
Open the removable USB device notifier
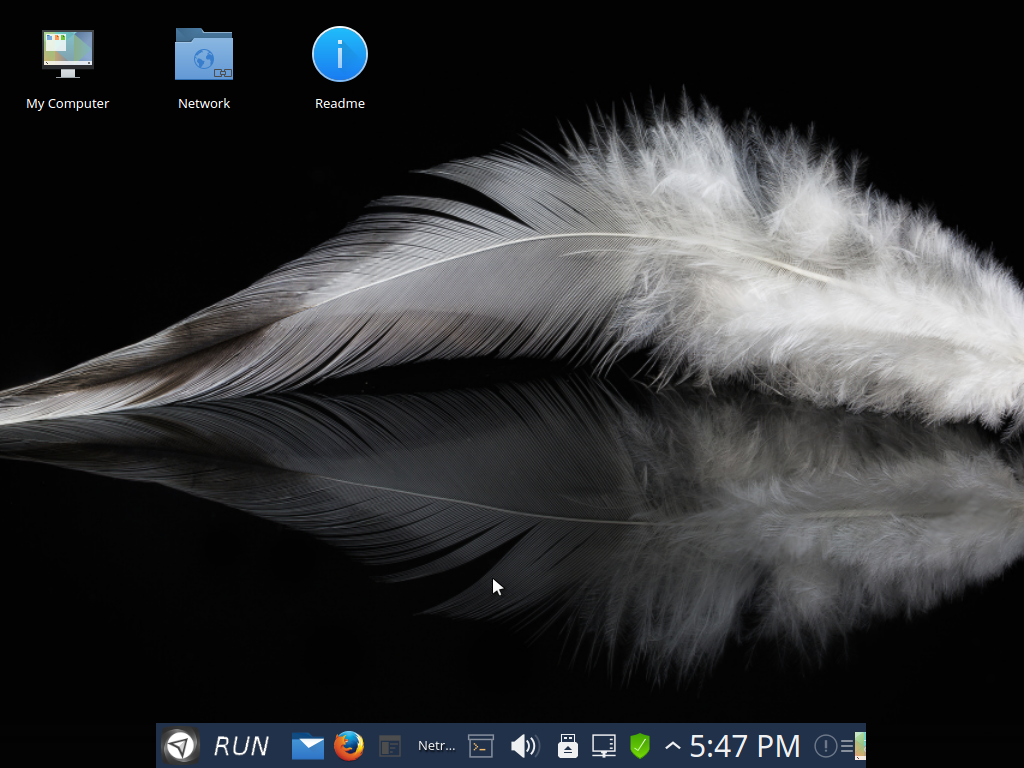568,746
